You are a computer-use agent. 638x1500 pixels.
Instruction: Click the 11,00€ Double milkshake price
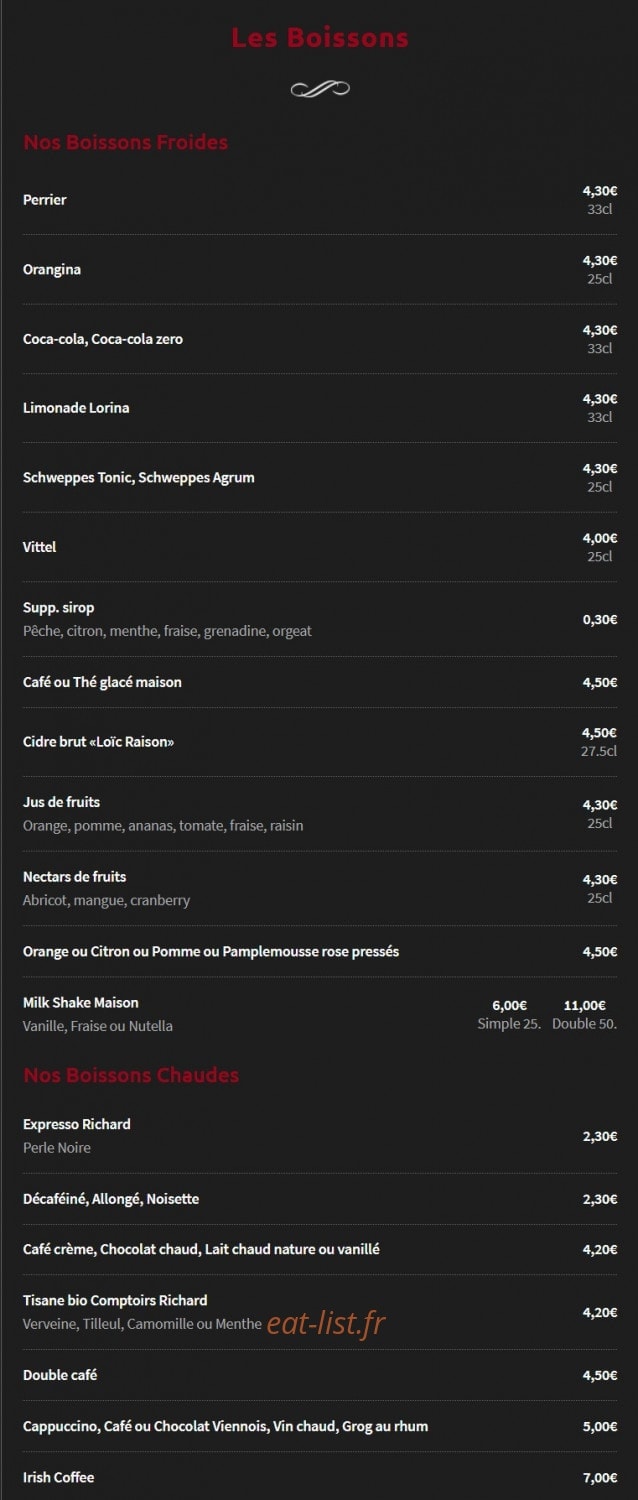[585, 1005]
